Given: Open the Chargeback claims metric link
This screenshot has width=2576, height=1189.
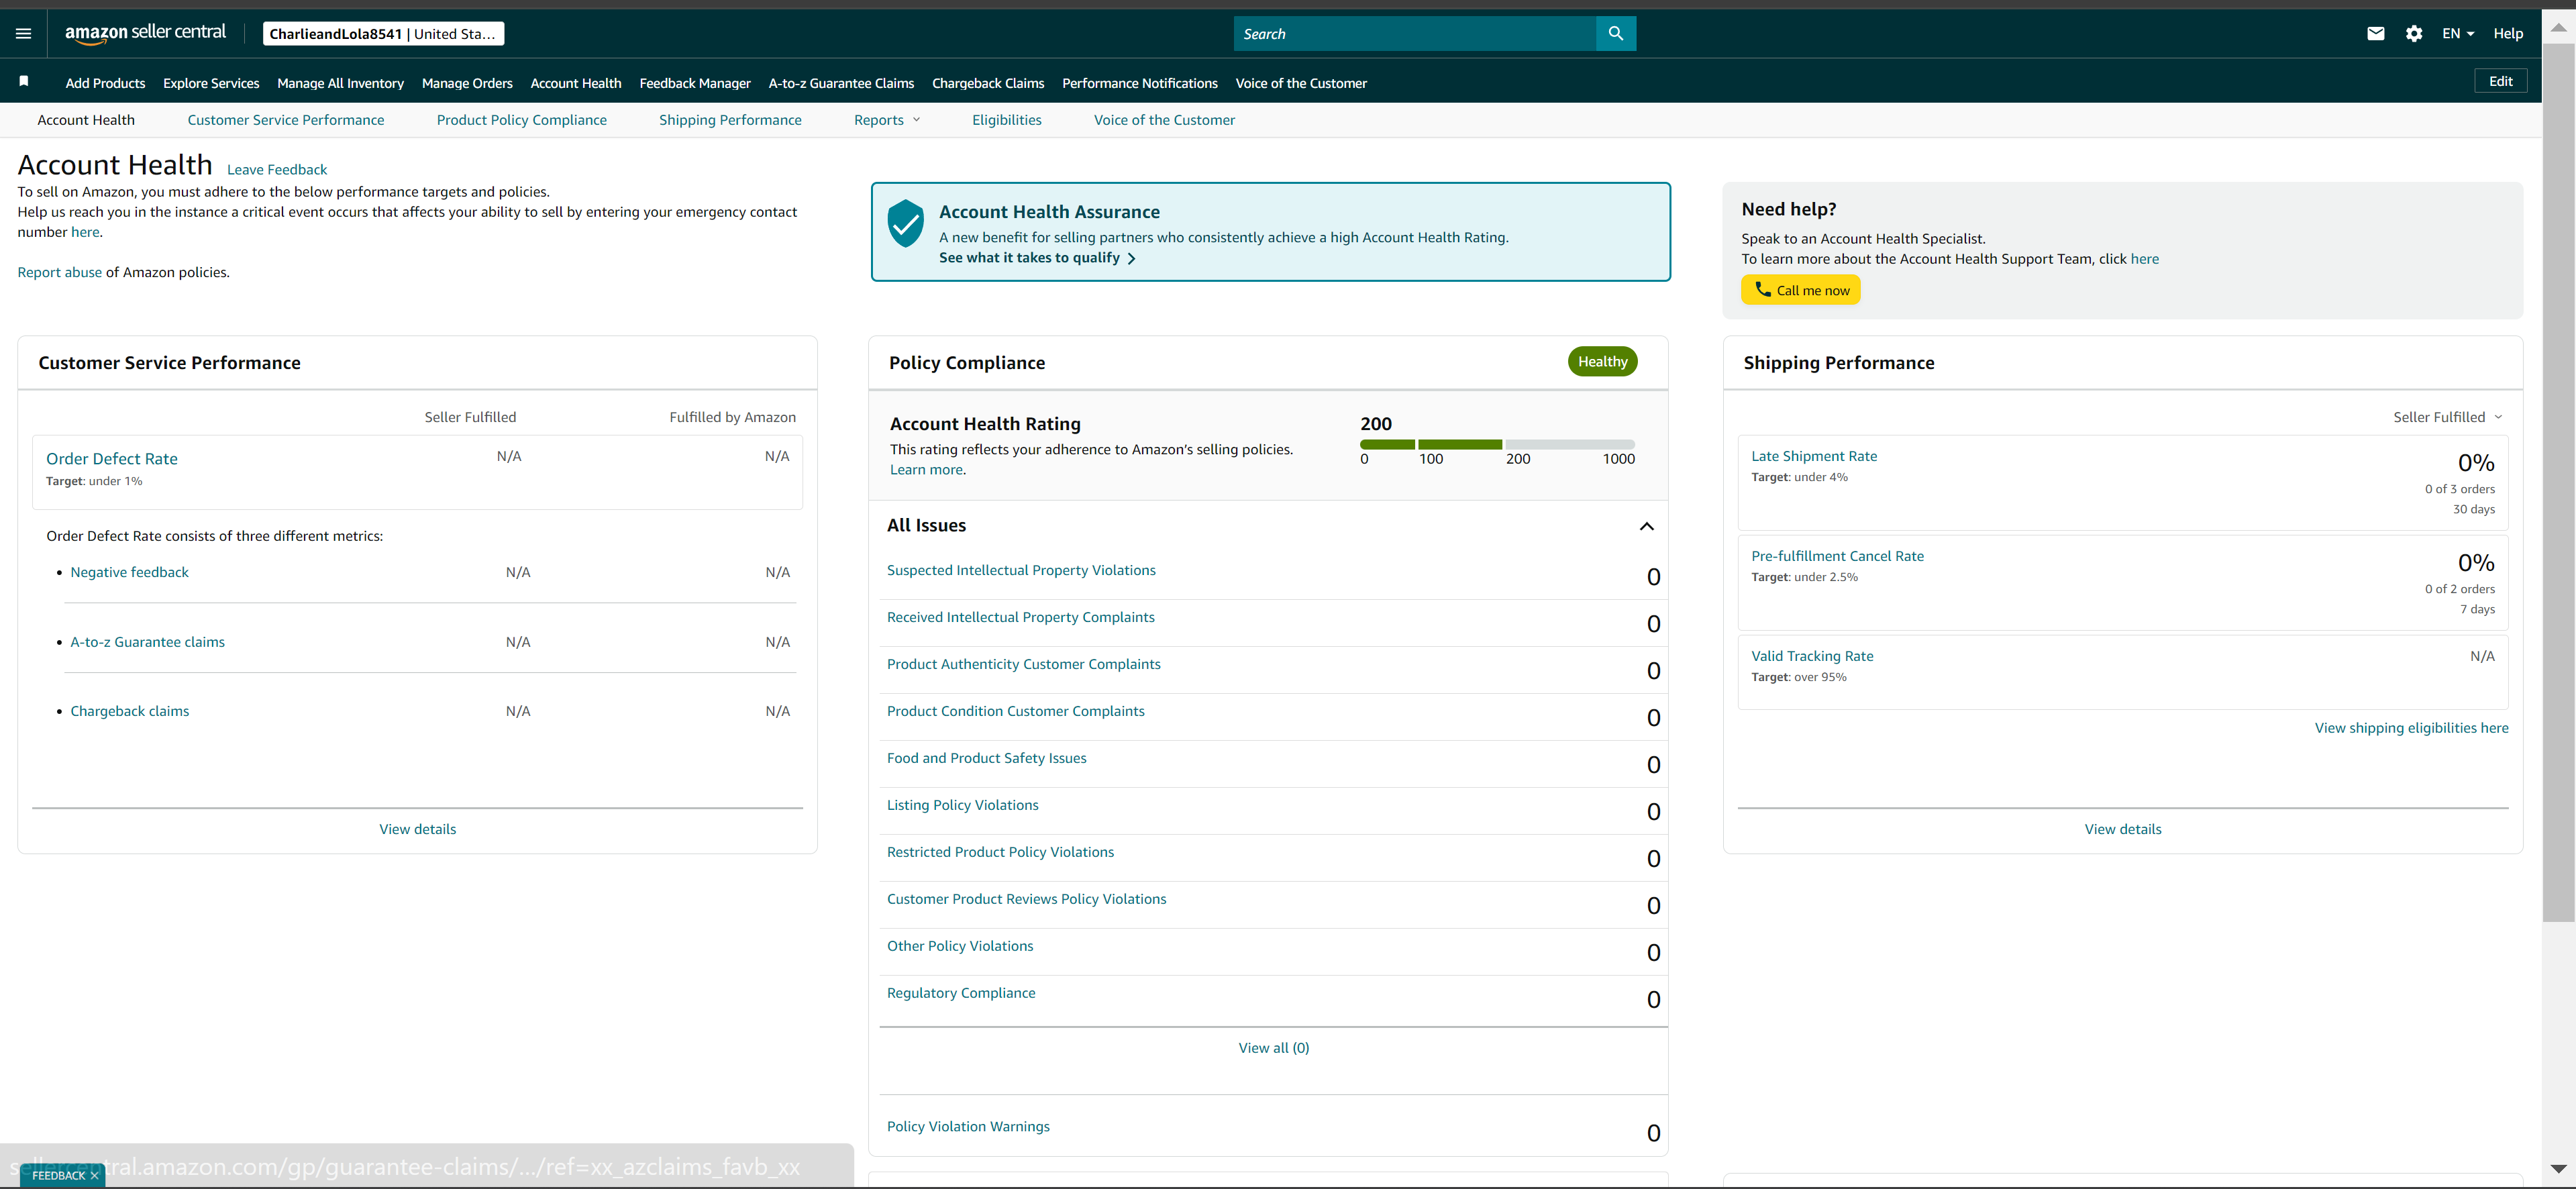Looking at the screenshot, I should coord(129,711).
